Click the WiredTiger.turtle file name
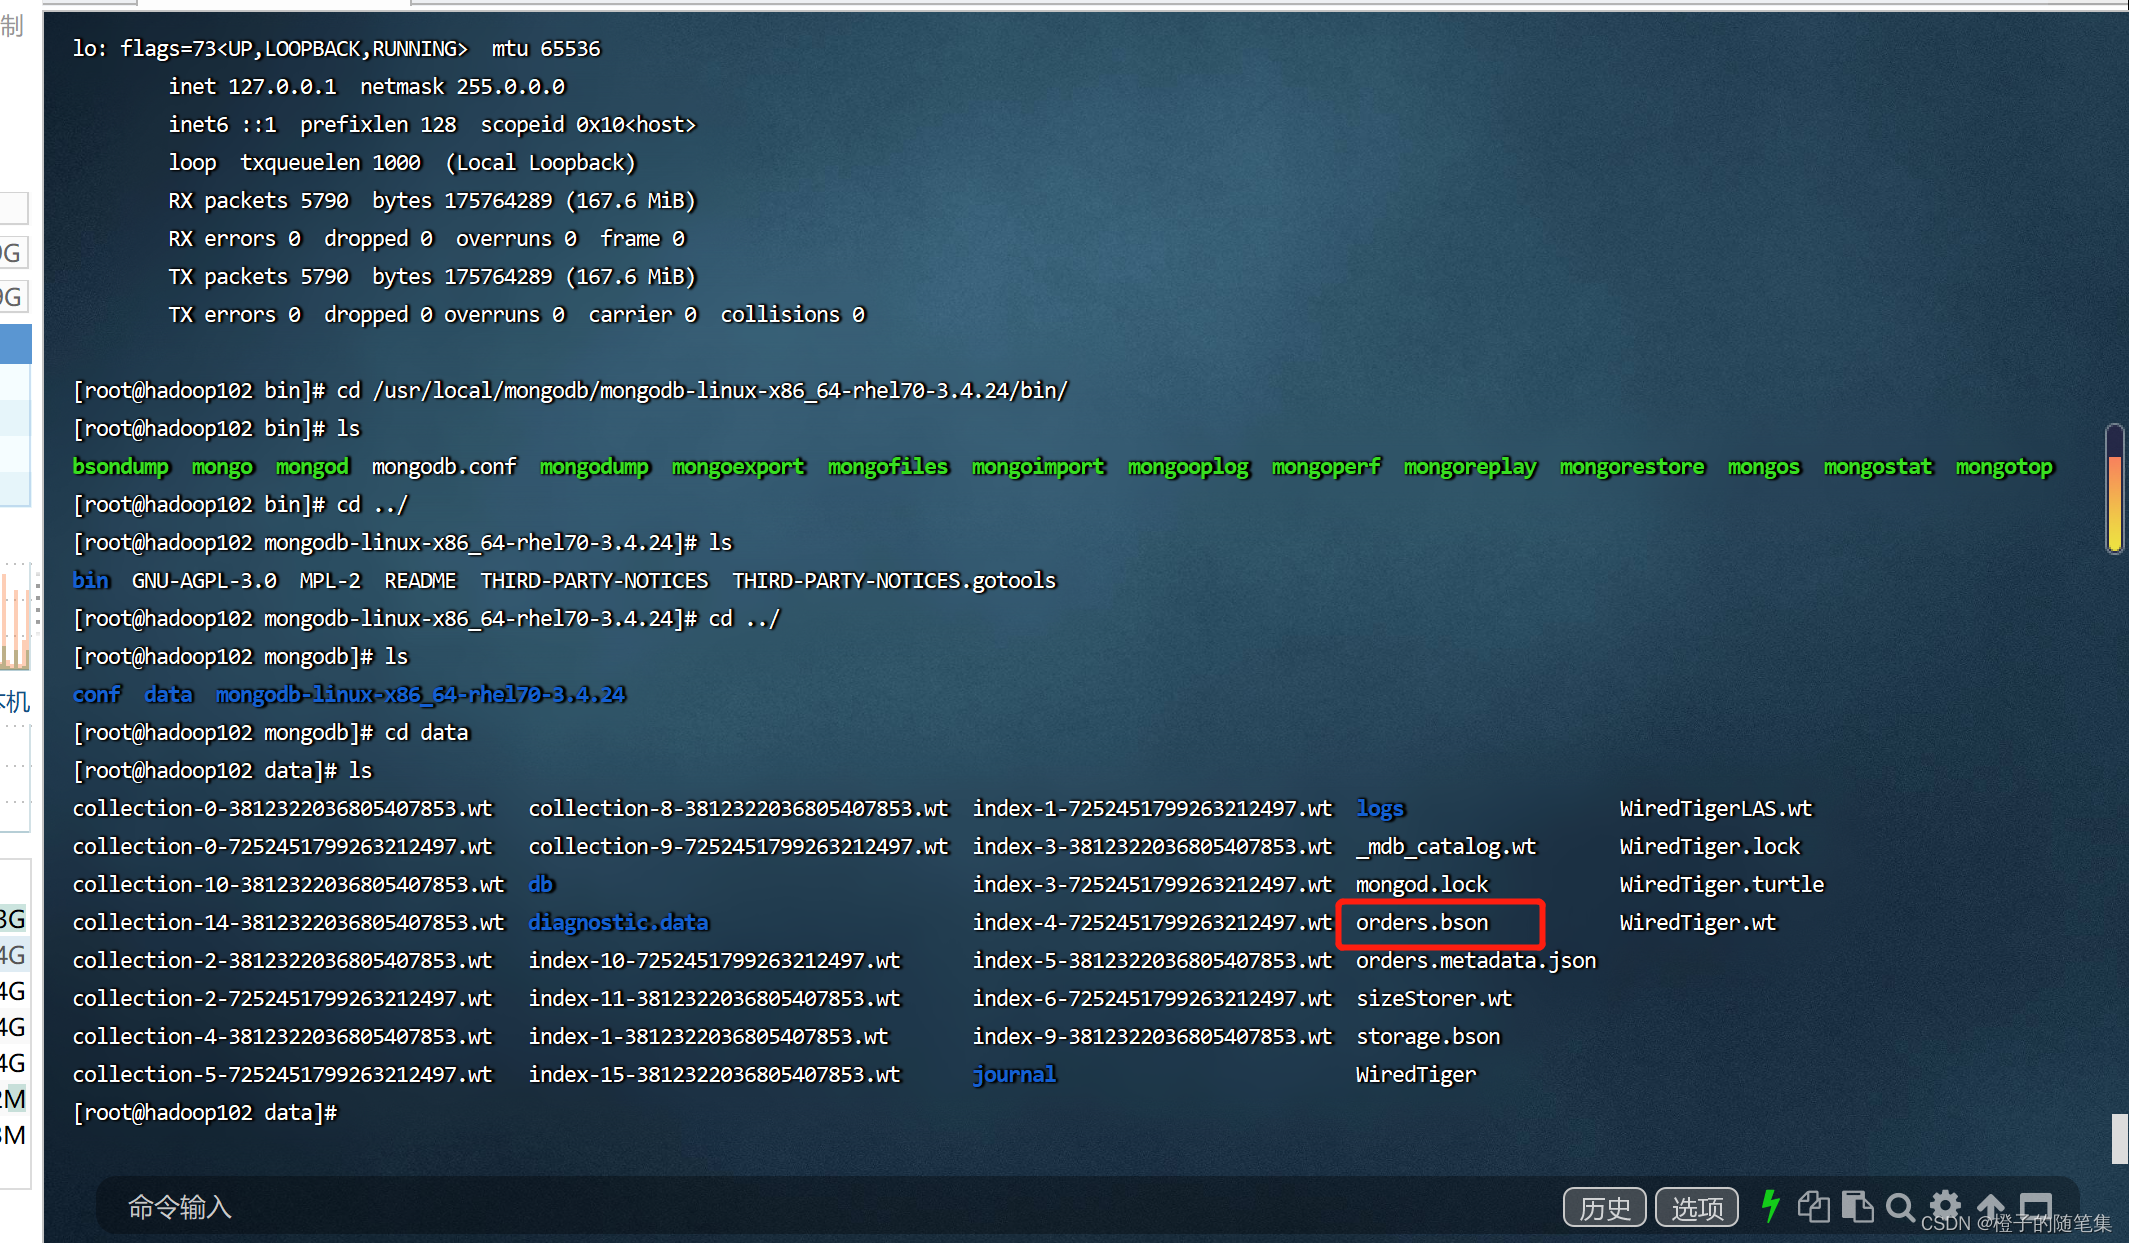 [1722, 884]
